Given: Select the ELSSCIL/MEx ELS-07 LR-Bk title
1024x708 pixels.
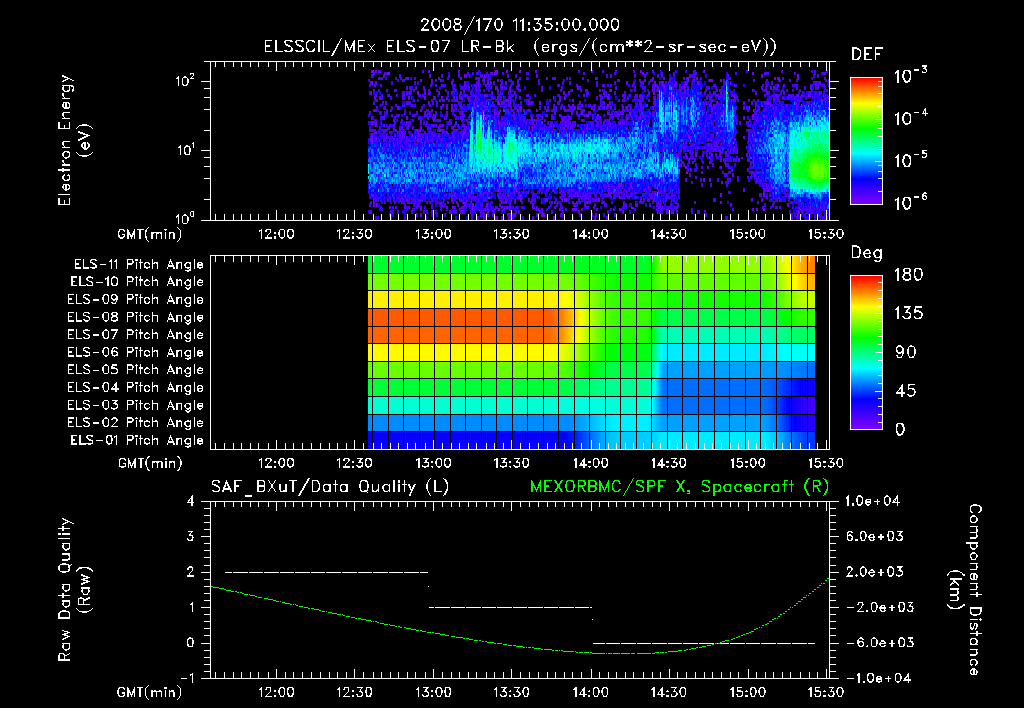Looking at the screenshot, I should 389,47.
